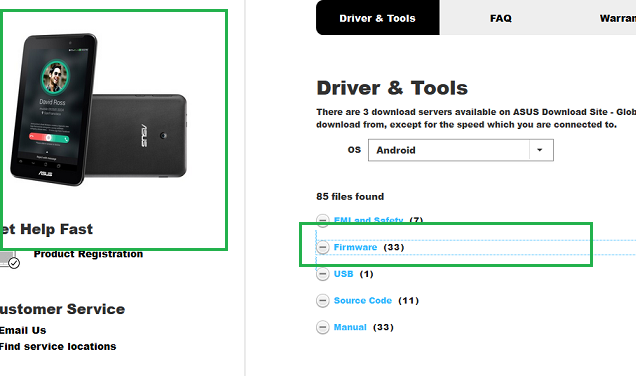
Task: Select the Android OS combo box
Action: pyautogui.click(x=461, y=150)
